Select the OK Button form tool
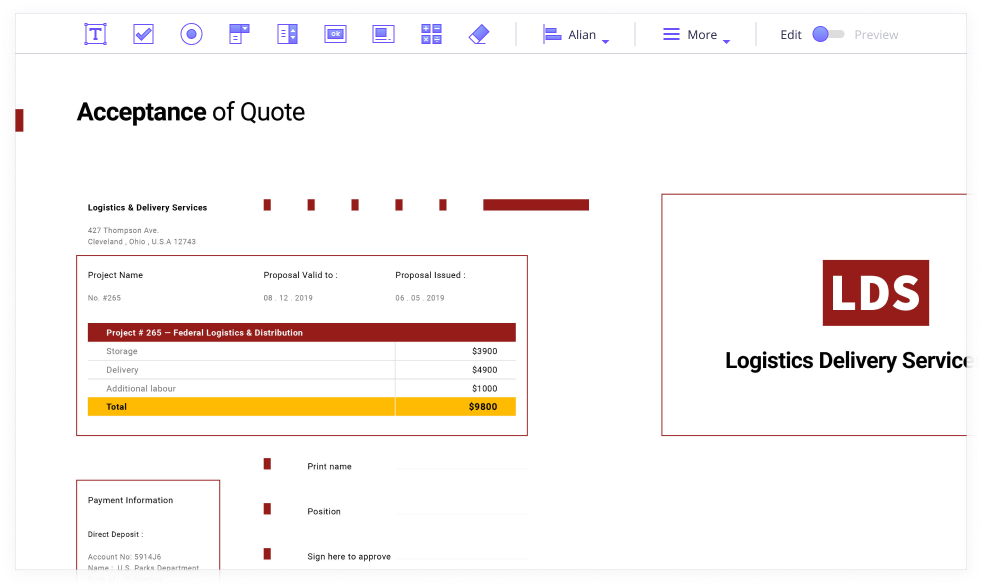 [336, 34]
